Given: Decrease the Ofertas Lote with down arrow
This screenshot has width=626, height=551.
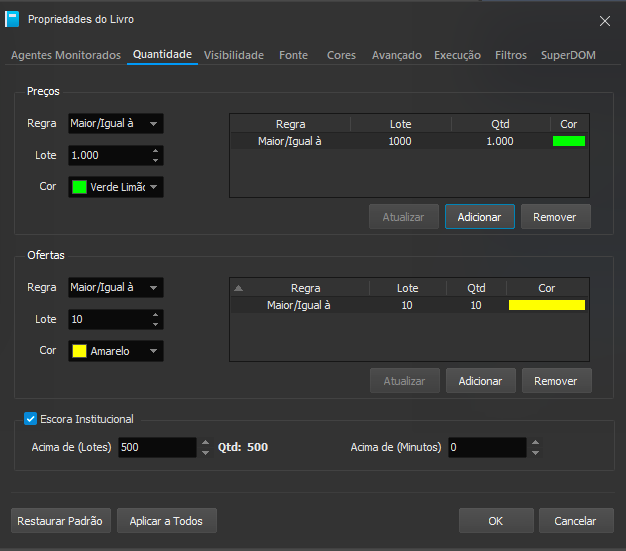Looking at the screenshot, I should coord(156,324).
